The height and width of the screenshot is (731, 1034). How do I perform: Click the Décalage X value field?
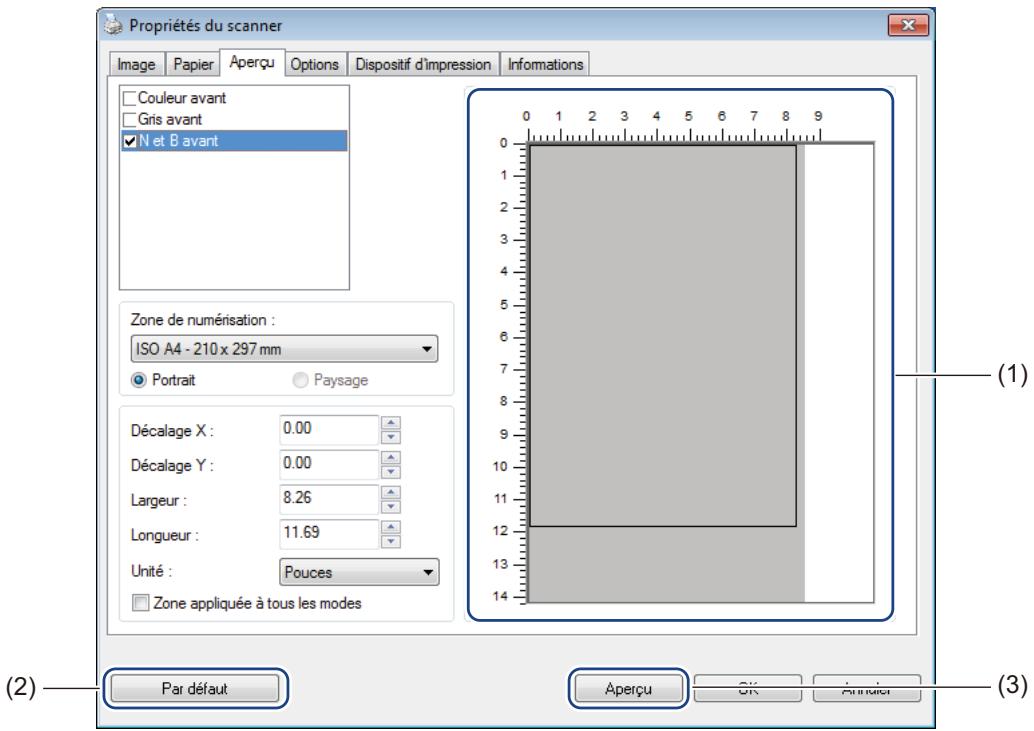point(328,429)
